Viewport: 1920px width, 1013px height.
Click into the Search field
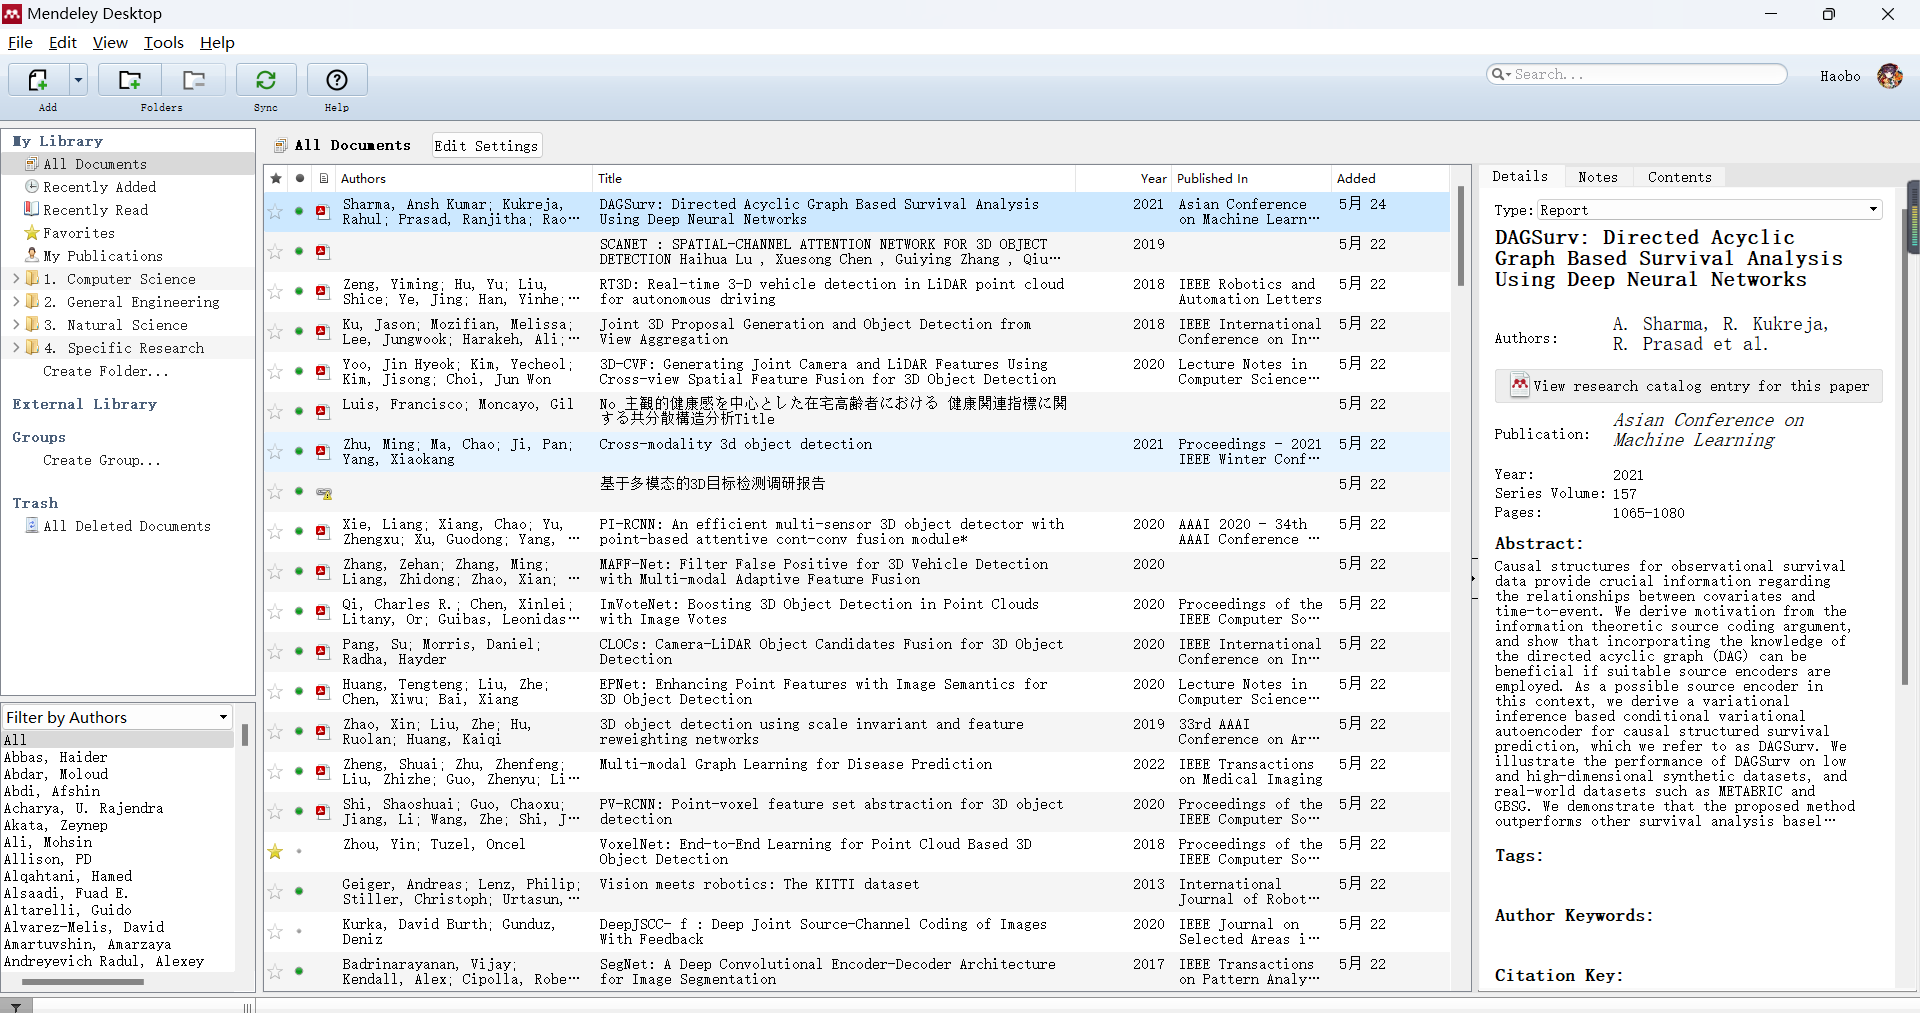(1637, 74)
